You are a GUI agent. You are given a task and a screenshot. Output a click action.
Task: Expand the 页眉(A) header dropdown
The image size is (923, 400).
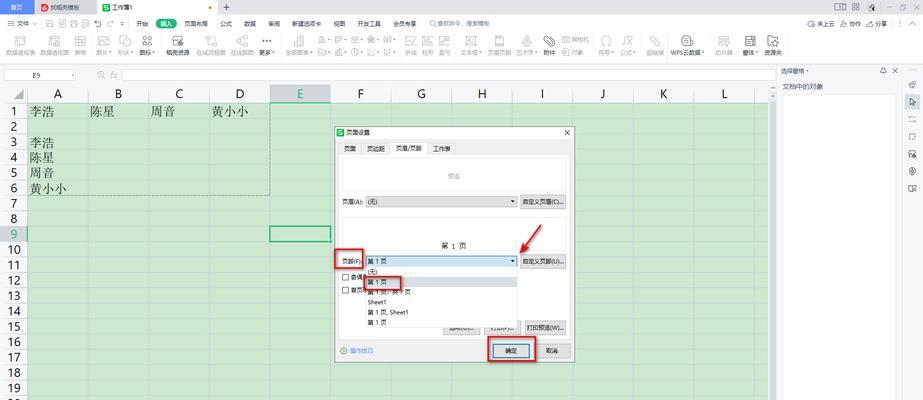coord(513,202)
